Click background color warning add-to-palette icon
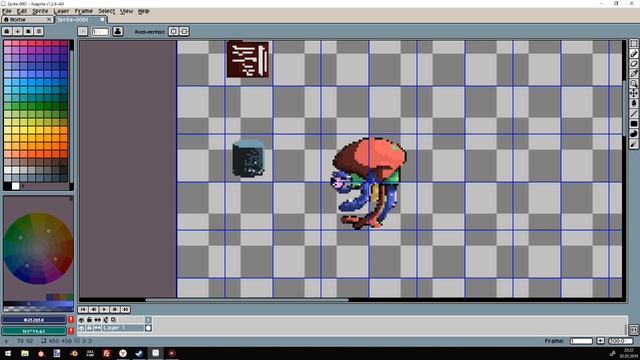 click(x=71, y=331)
